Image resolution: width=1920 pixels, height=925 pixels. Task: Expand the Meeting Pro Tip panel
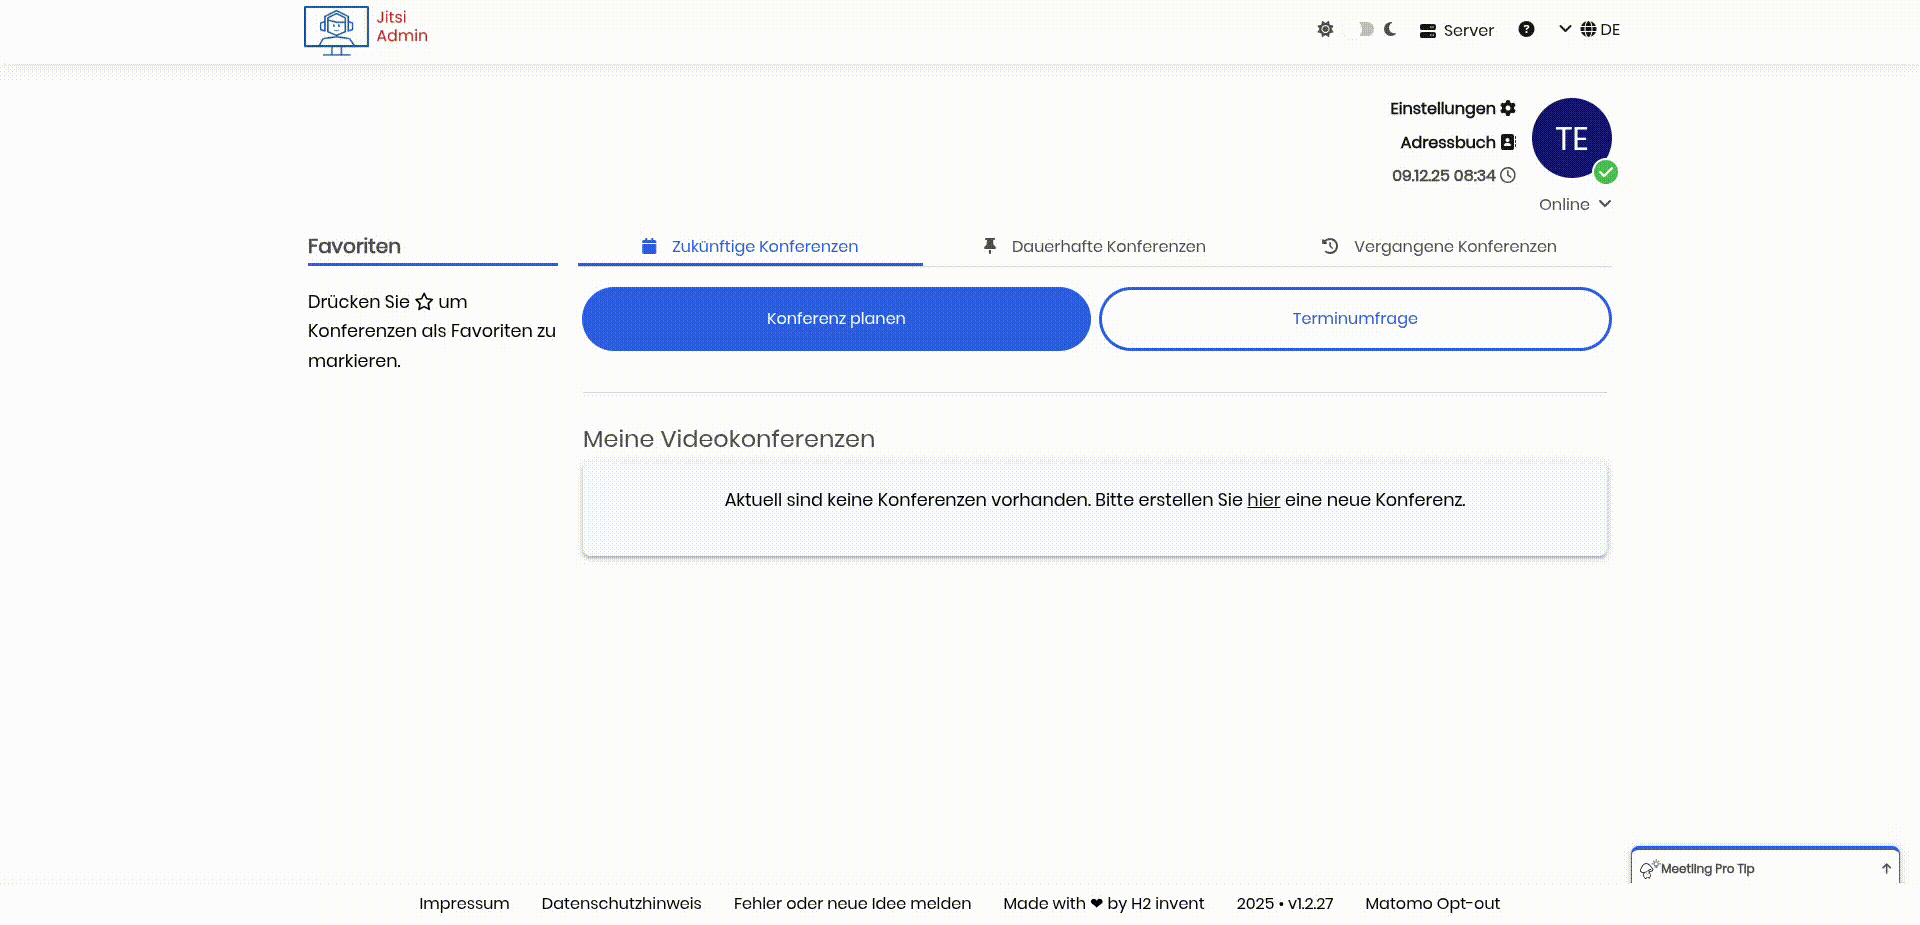[x=1887, y=867]
